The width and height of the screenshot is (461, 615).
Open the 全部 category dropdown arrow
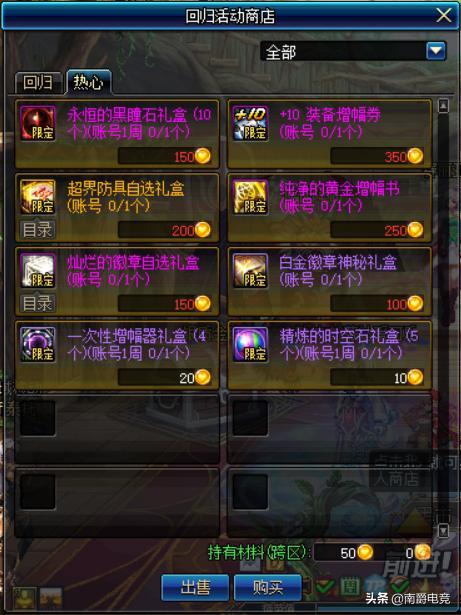[436, 51]
